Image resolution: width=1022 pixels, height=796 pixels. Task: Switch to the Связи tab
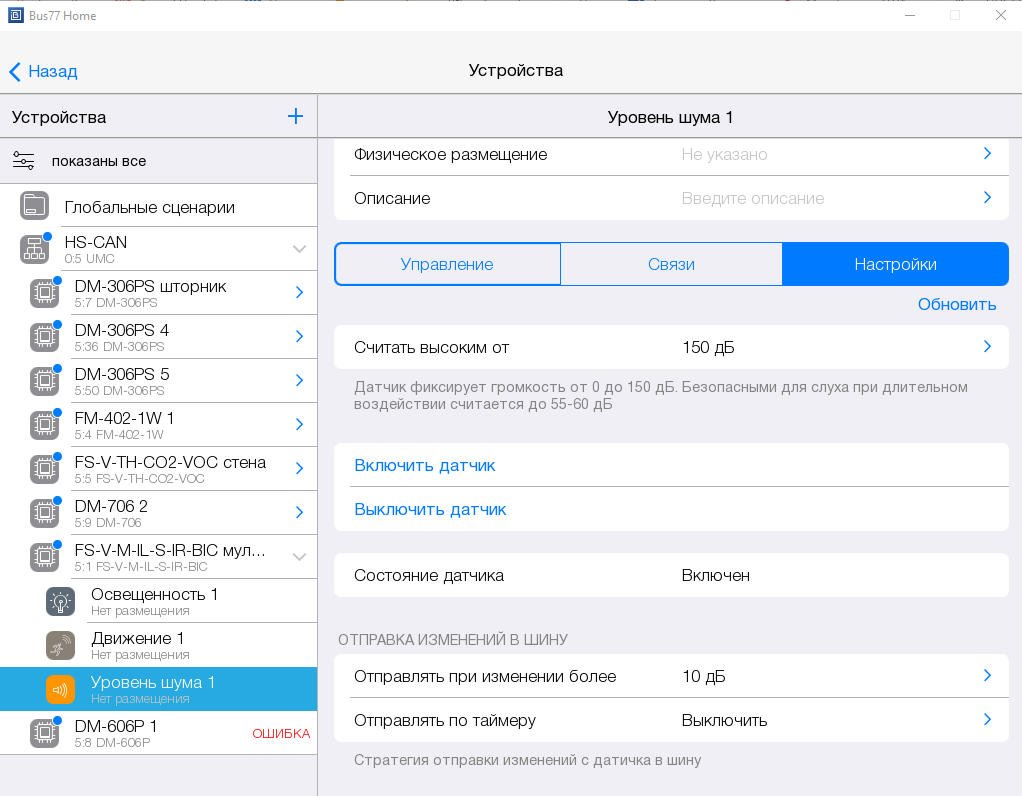[671, 265]
